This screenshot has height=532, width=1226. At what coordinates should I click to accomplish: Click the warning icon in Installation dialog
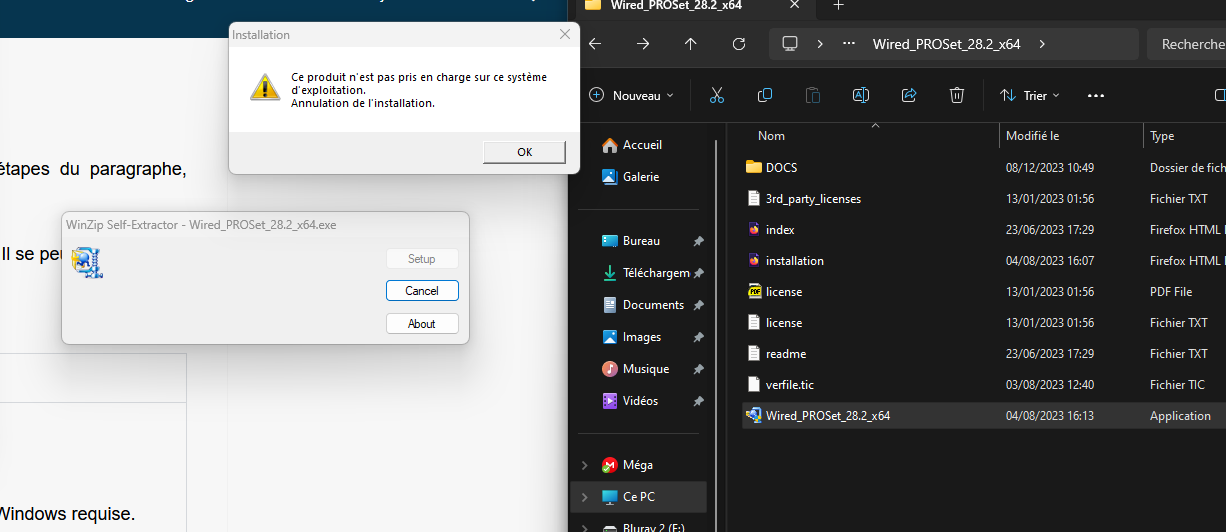pos(265,87)
